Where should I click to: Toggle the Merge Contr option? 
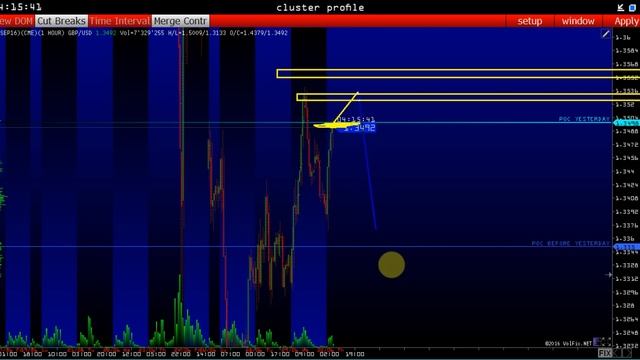click(180, 21)
